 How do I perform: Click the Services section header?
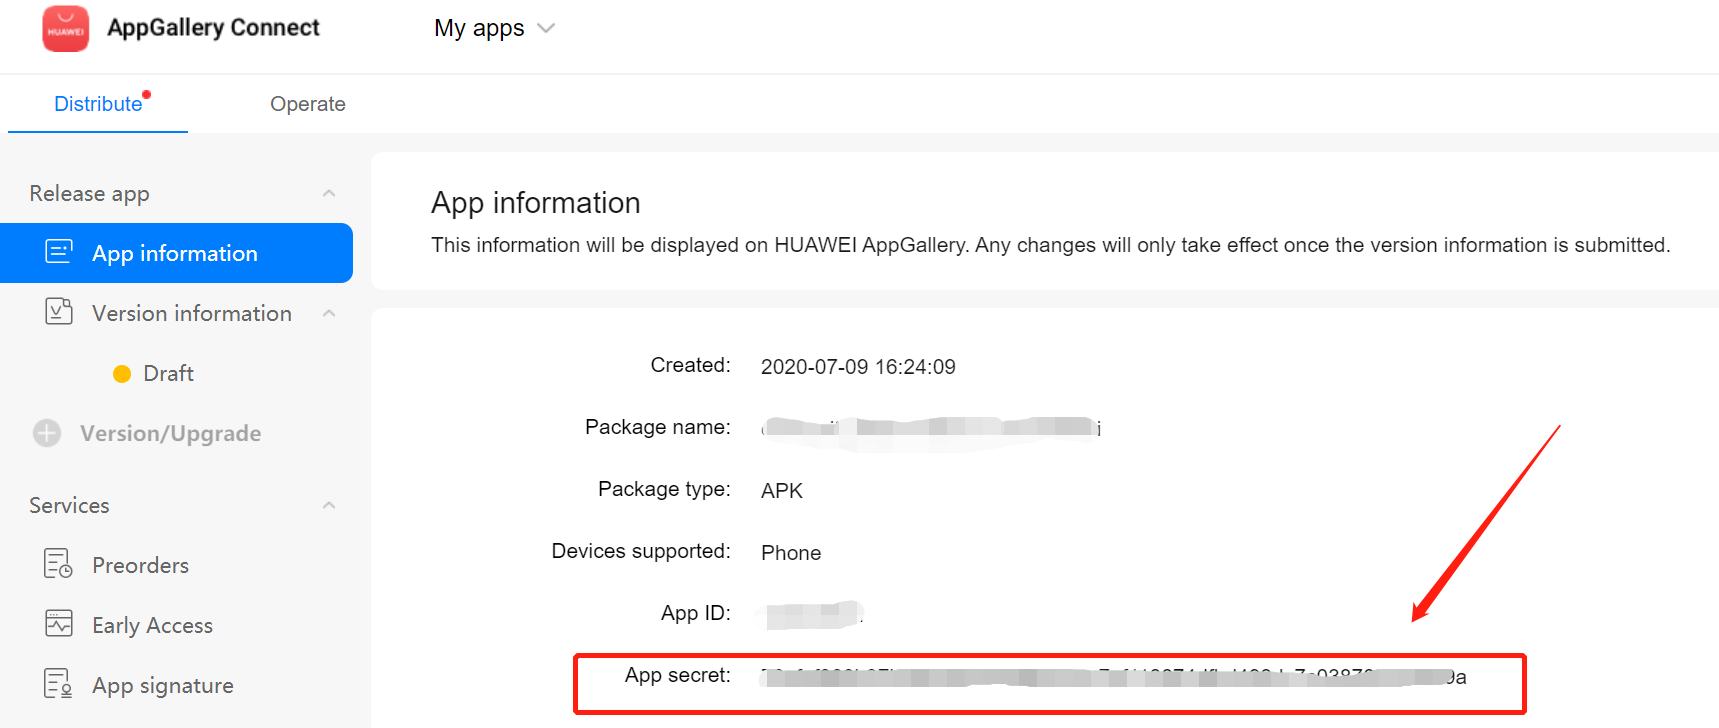click(x=69, y=505)
